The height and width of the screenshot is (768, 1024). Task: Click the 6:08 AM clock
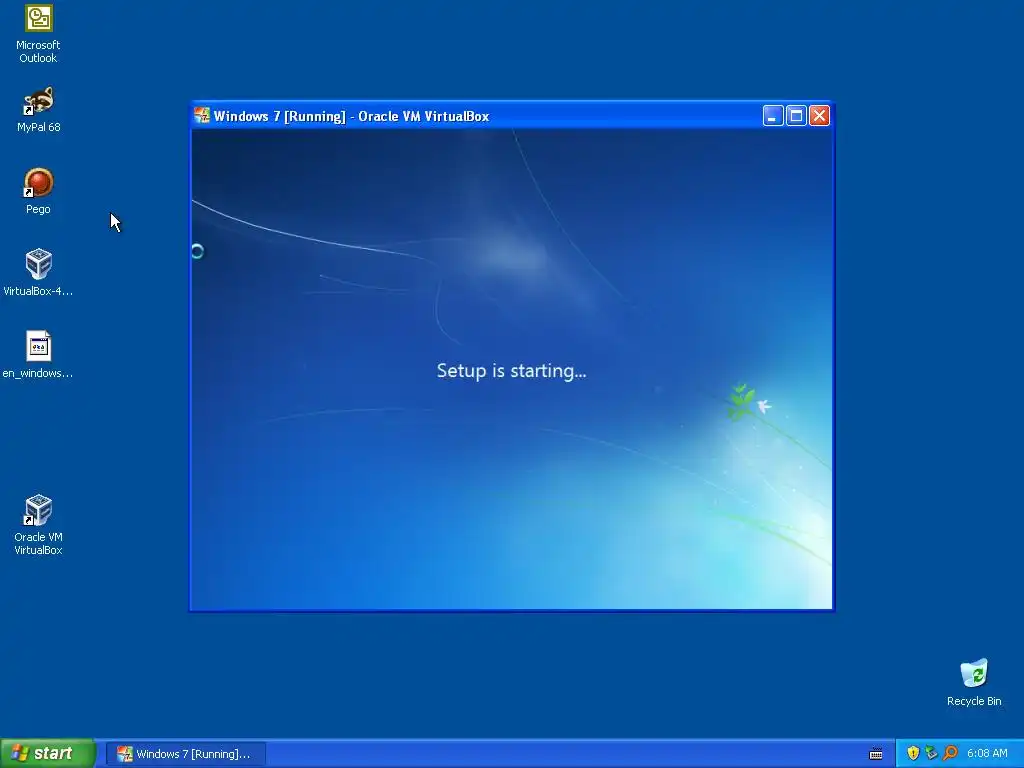click(x=987, y=753)
